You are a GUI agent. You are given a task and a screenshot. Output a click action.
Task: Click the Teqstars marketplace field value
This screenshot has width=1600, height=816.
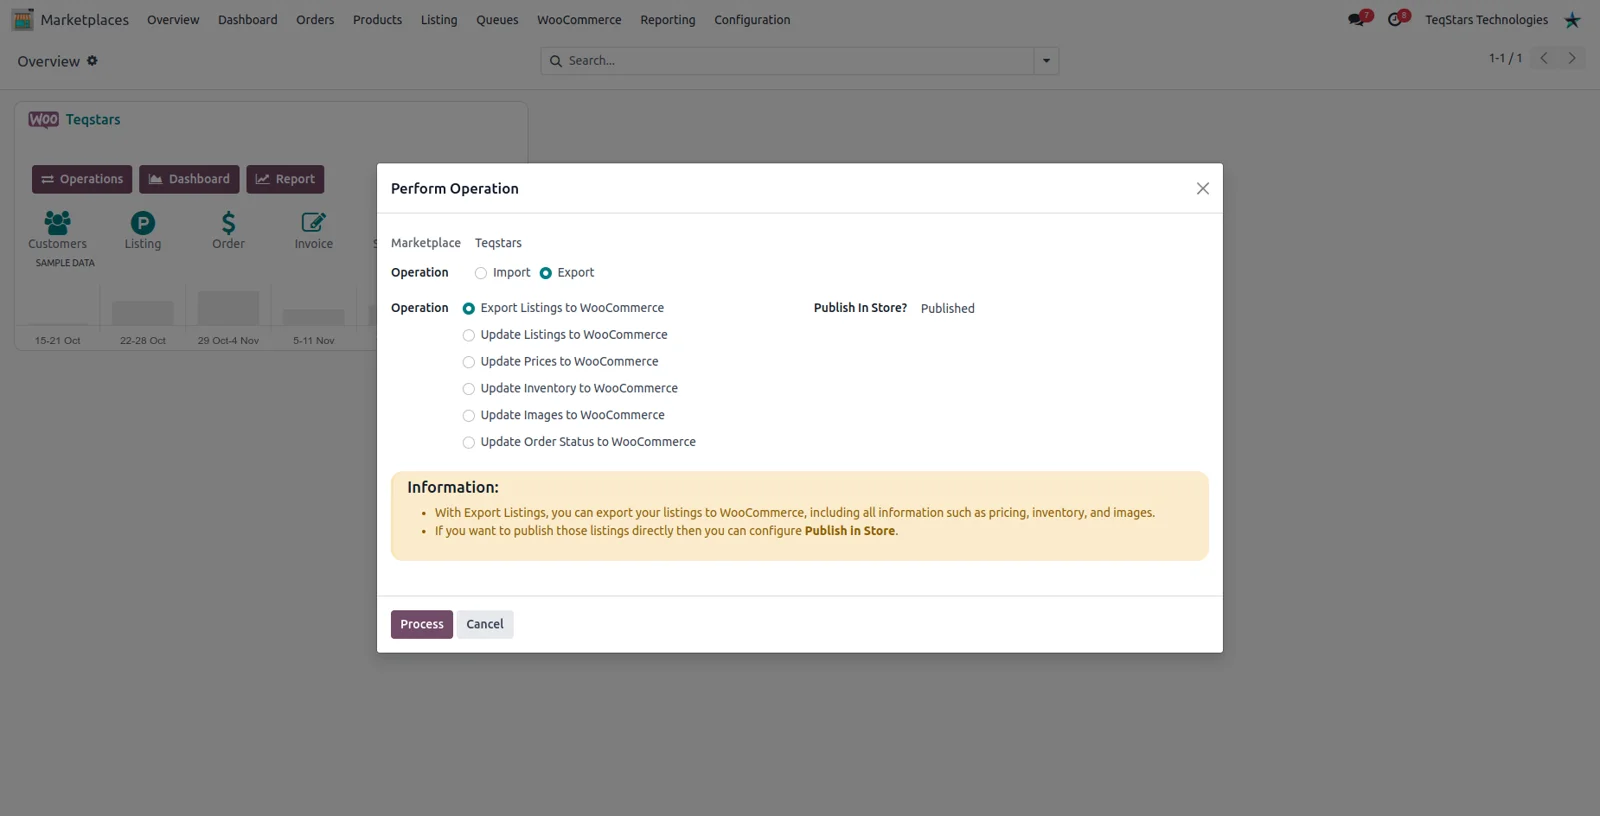click(x=498, y=243)
